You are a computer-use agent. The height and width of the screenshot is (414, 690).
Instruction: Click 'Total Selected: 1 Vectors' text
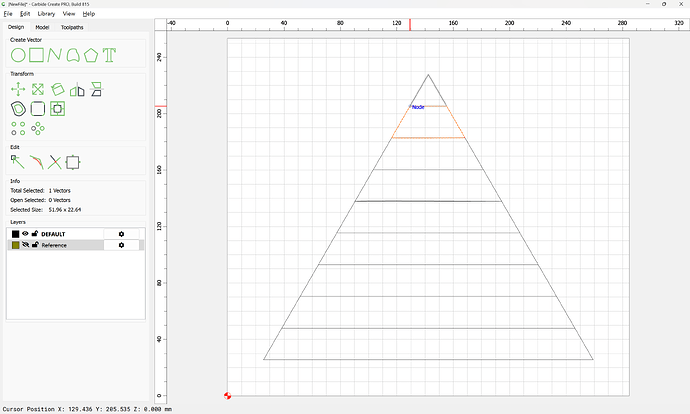40,191
